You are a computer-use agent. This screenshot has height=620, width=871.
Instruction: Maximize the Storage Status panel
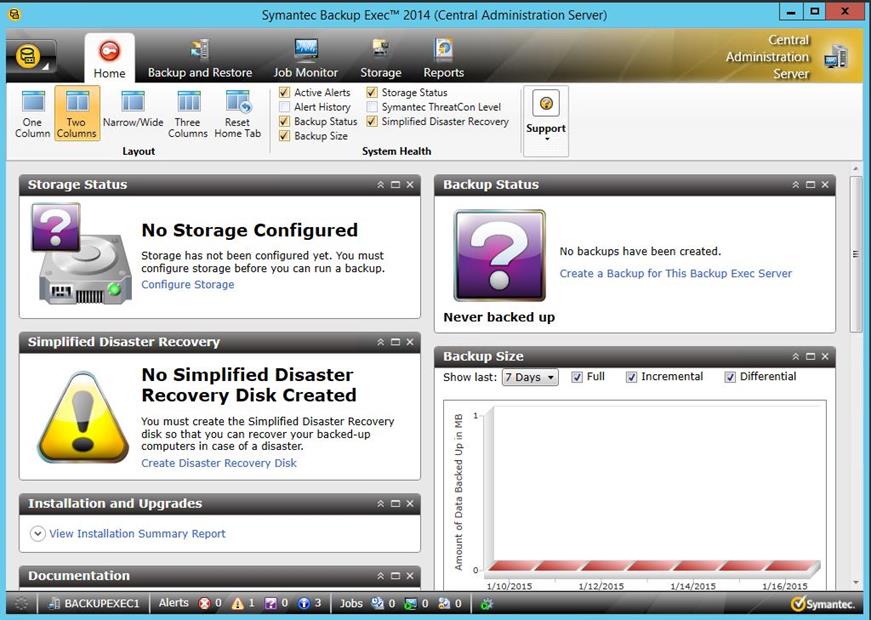396,185
